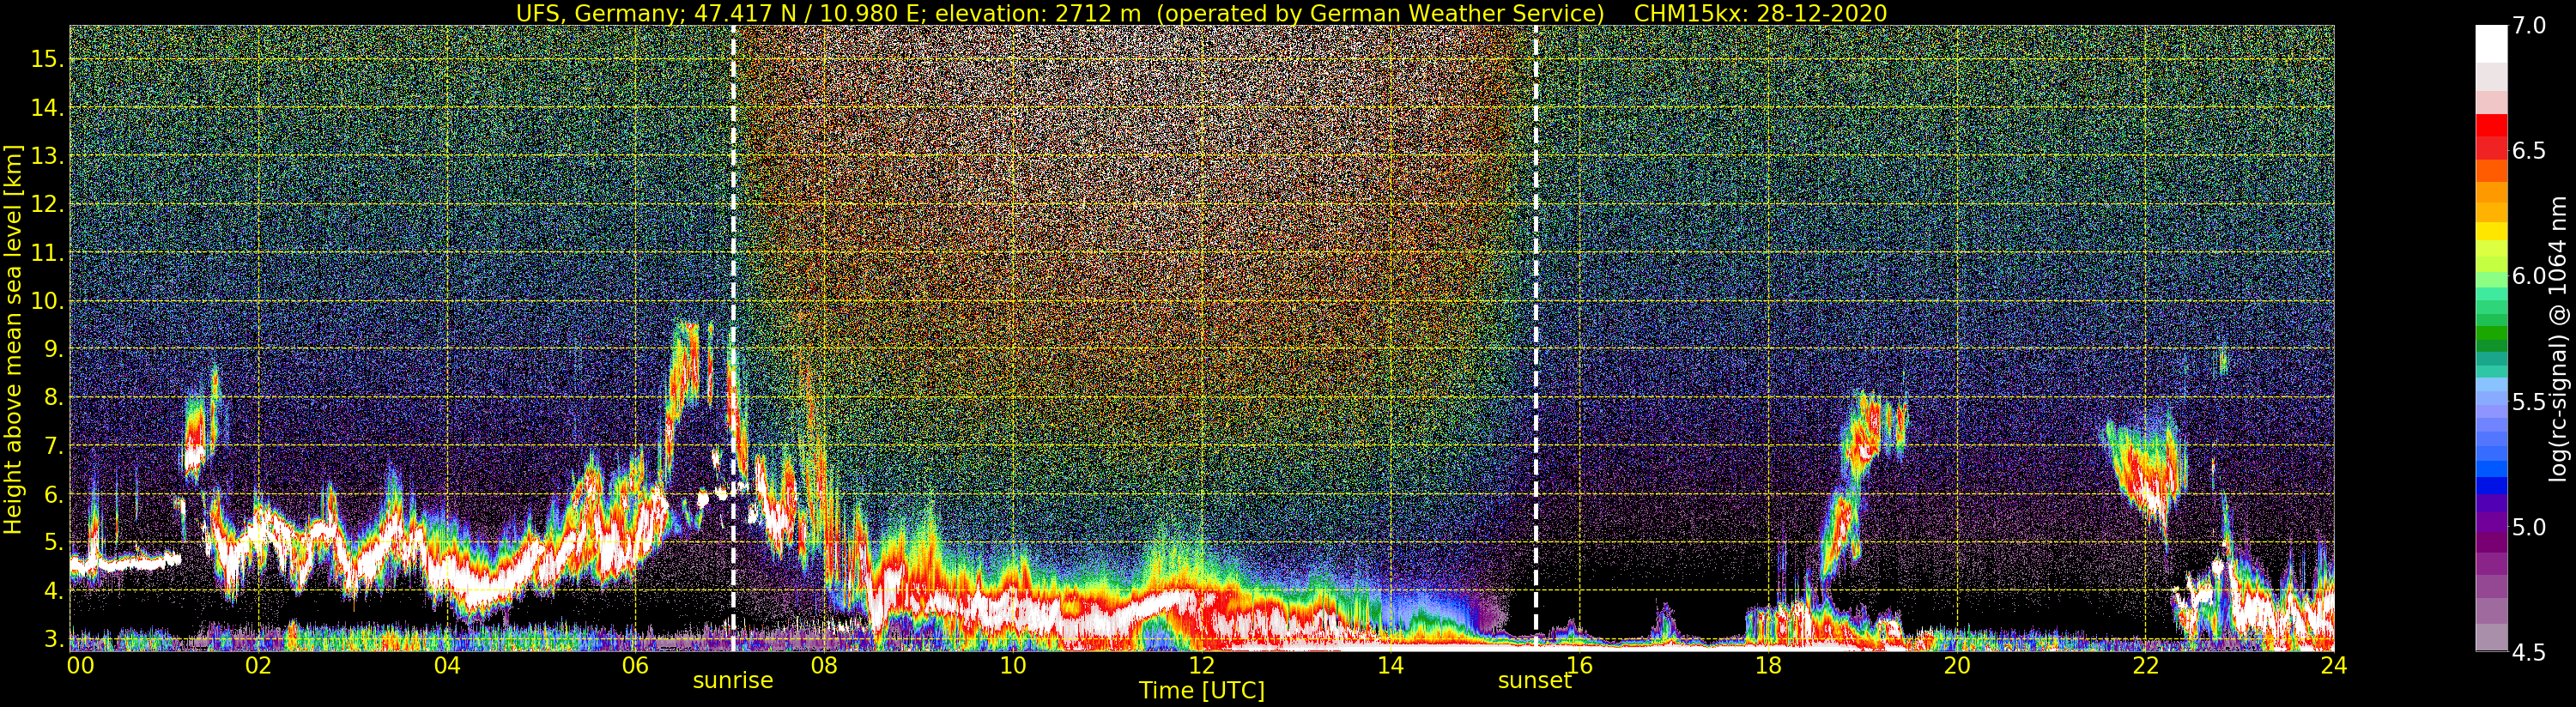The height and width of the screenshot is (707, 2576).
Task: Select the '13.' height axis tick label
Action: (48, 156)
